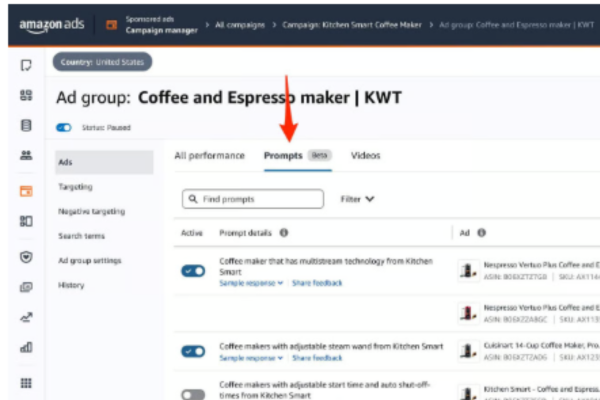This screenshot has width=600, height=400.
Task: Switch to the All performance tab
Action: pos(209,156)
